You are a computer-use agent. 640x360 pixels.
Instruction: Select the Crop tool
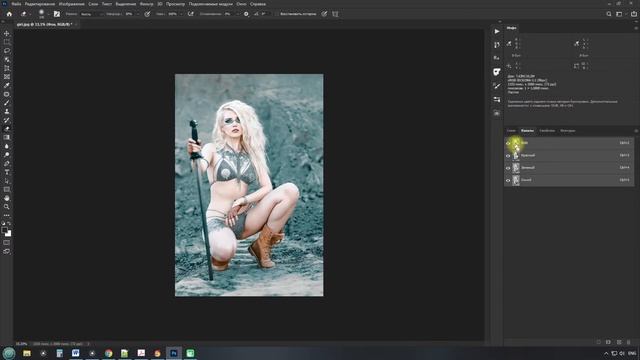point(7,68)
